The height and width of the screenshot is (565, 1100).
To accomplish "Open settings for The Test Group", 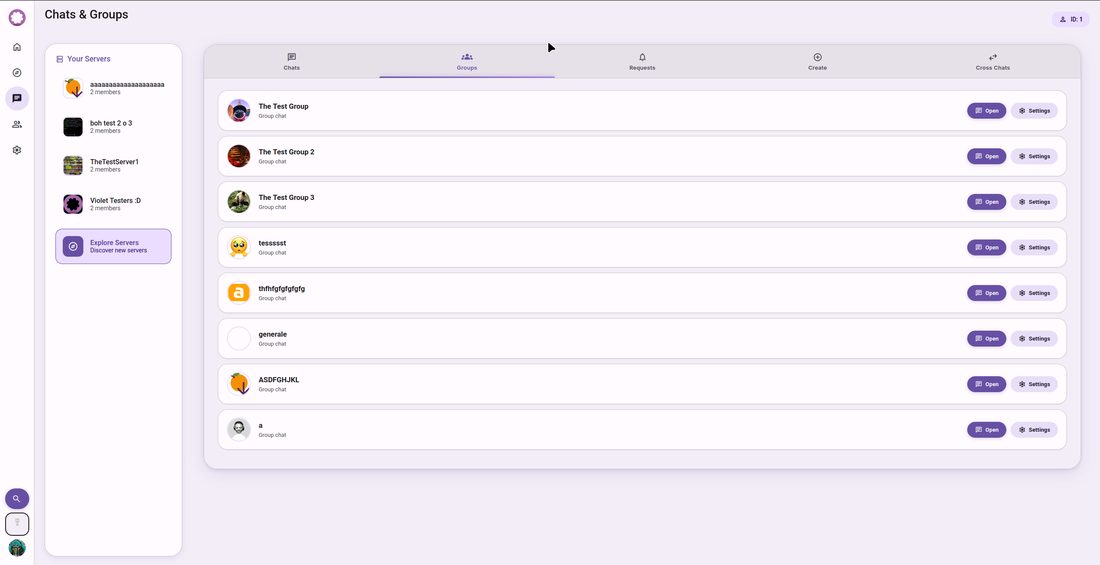I will pos(1034,111).
